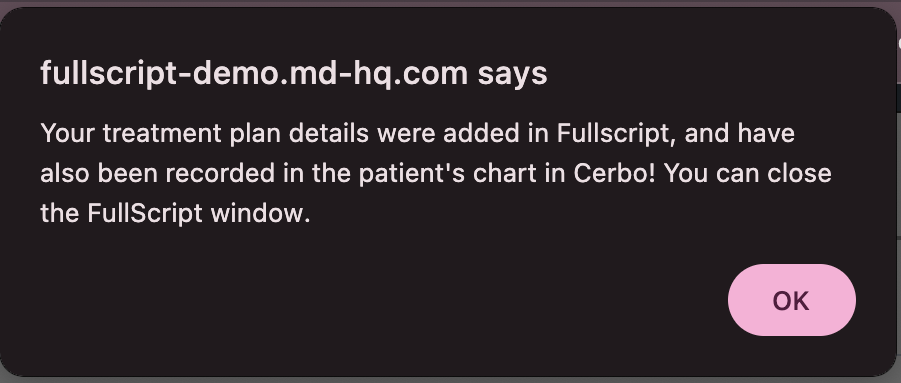901x383 pixels.
Task: Click "You can close" in the message
Action: tap(748, 173)
